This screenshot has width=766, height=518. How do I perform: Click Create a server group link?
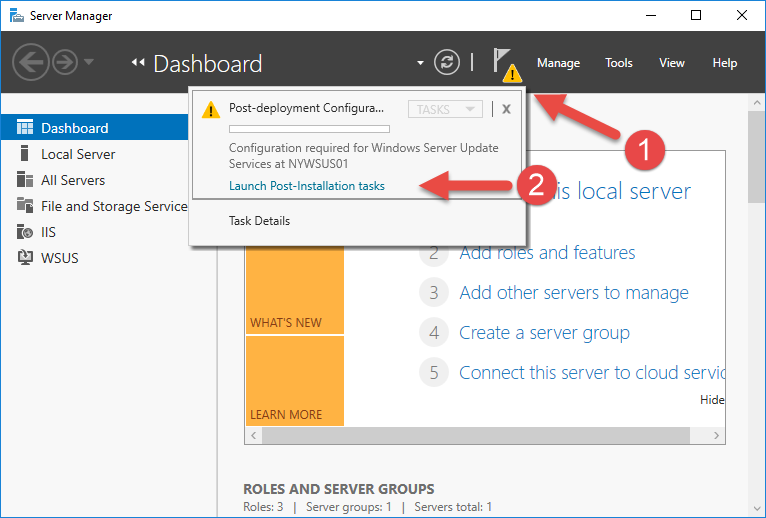pyautogui.click(x=544, y=333)
